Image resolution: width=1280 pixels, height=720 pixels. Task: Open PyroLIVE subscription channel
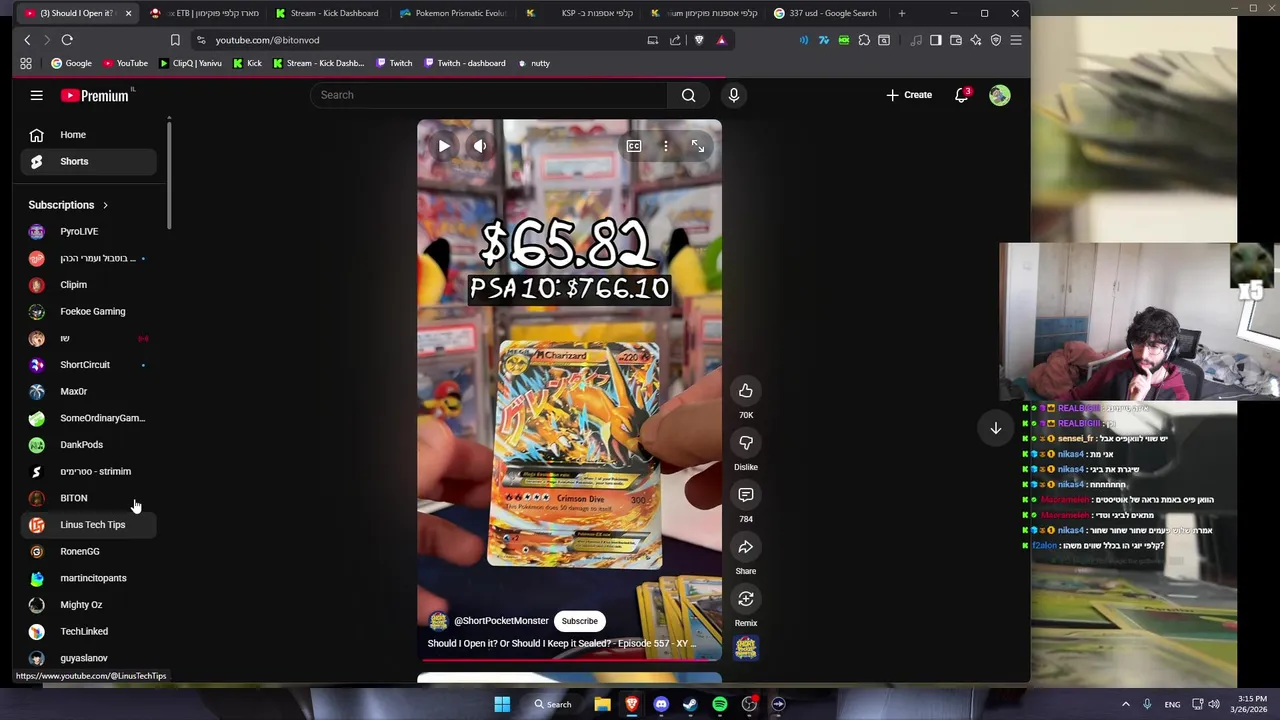87,231
